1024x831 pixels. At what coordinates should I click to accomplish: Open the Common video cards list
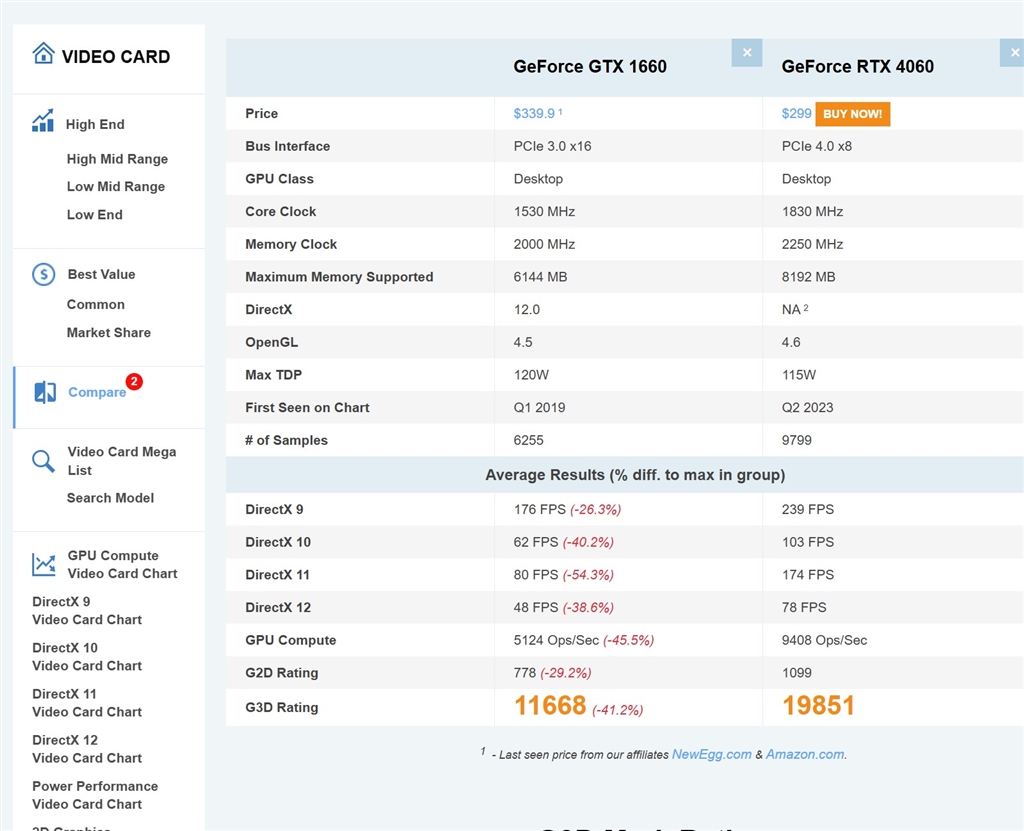[95, 304]
